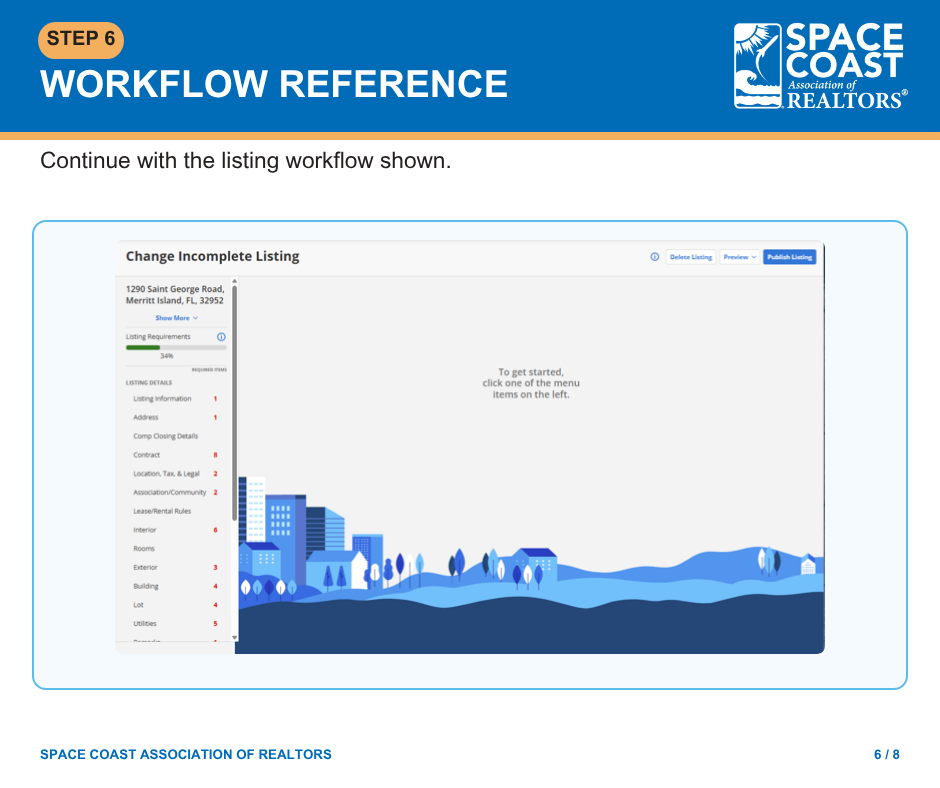Click the Change Incomplete Listing heading
The height and width of the screenshot is (788, 940).
point(212,256)
